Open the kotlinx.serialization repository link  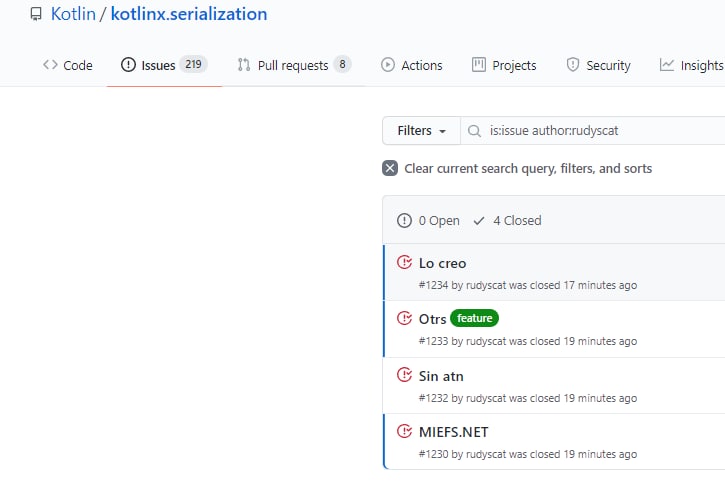tap(189, 14)
